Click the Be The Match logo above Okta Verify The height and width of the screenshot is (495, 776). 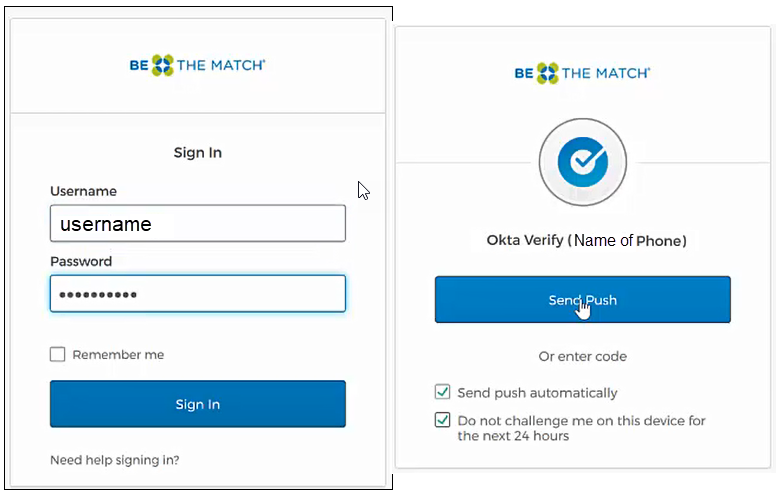[582, 73]
